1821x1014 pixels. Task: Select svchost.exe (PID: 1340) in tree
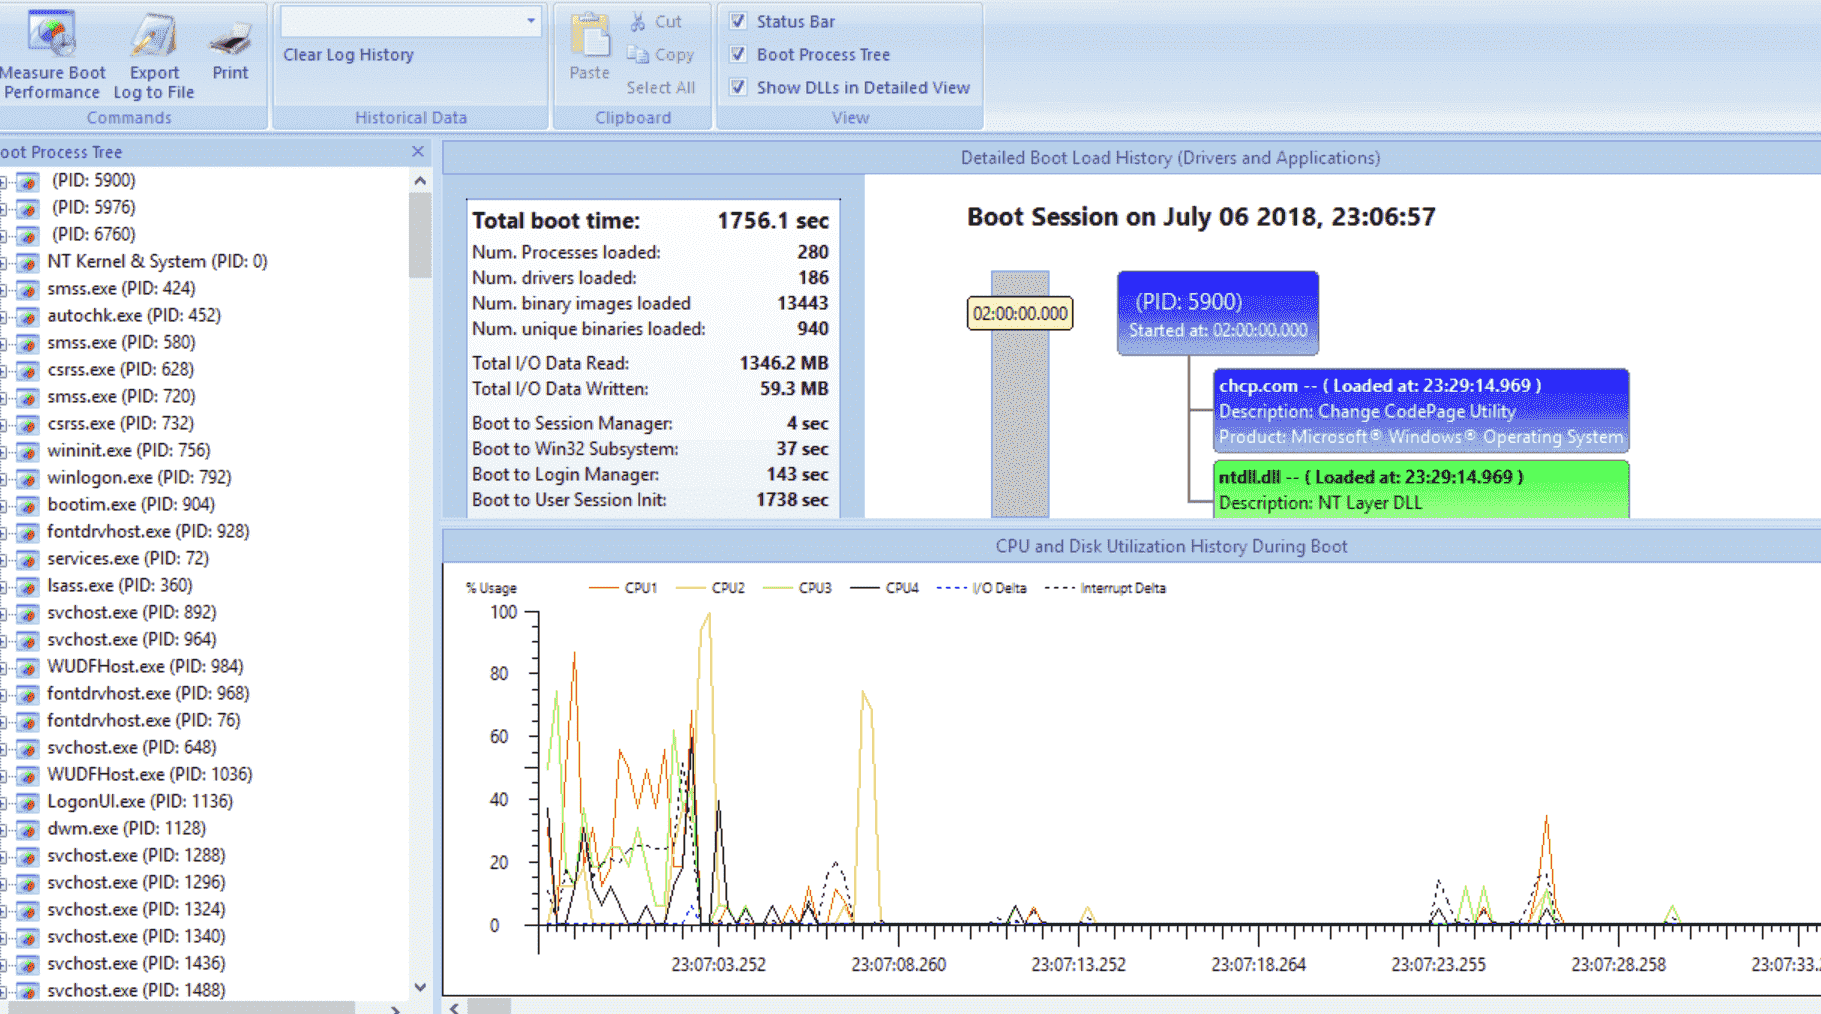pyautogui.click(x=136, y=937)
